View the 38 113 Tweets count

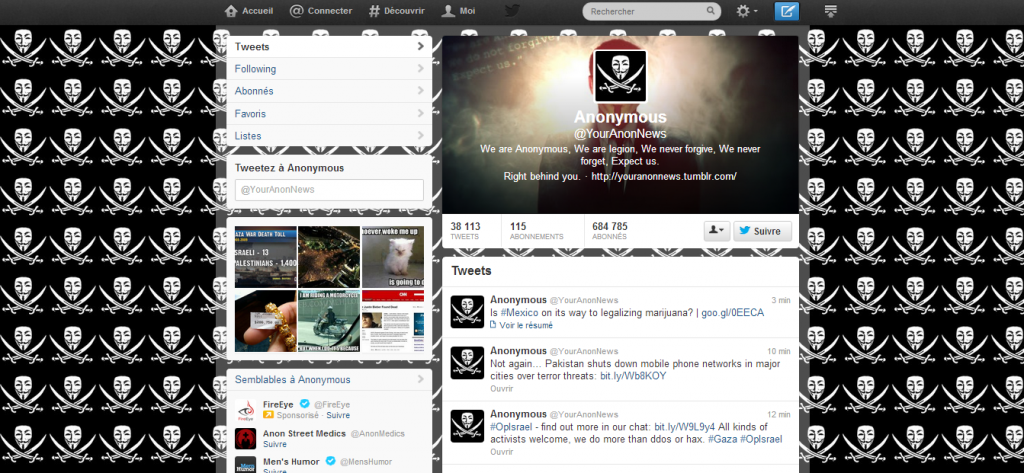point(466,231)
